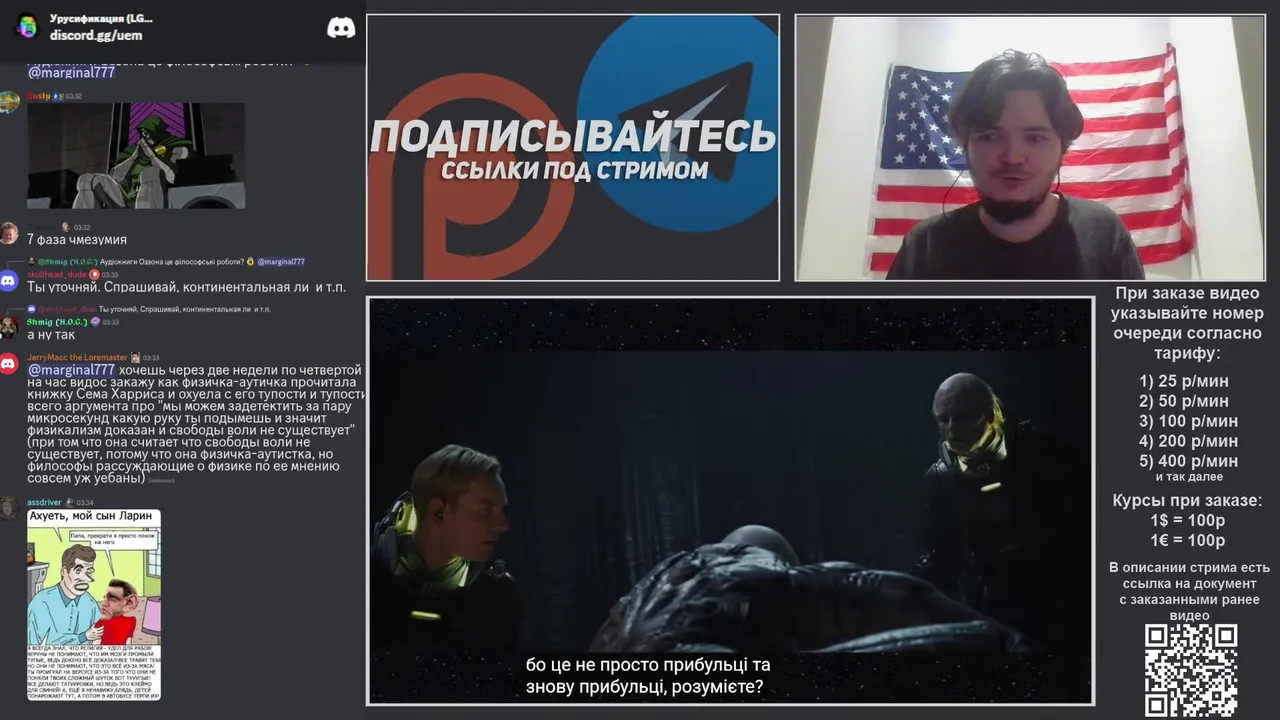The height and width of the screenshot is (720, 1280).
Task: Click the Discord logo in the chat header
Action: 341,28
